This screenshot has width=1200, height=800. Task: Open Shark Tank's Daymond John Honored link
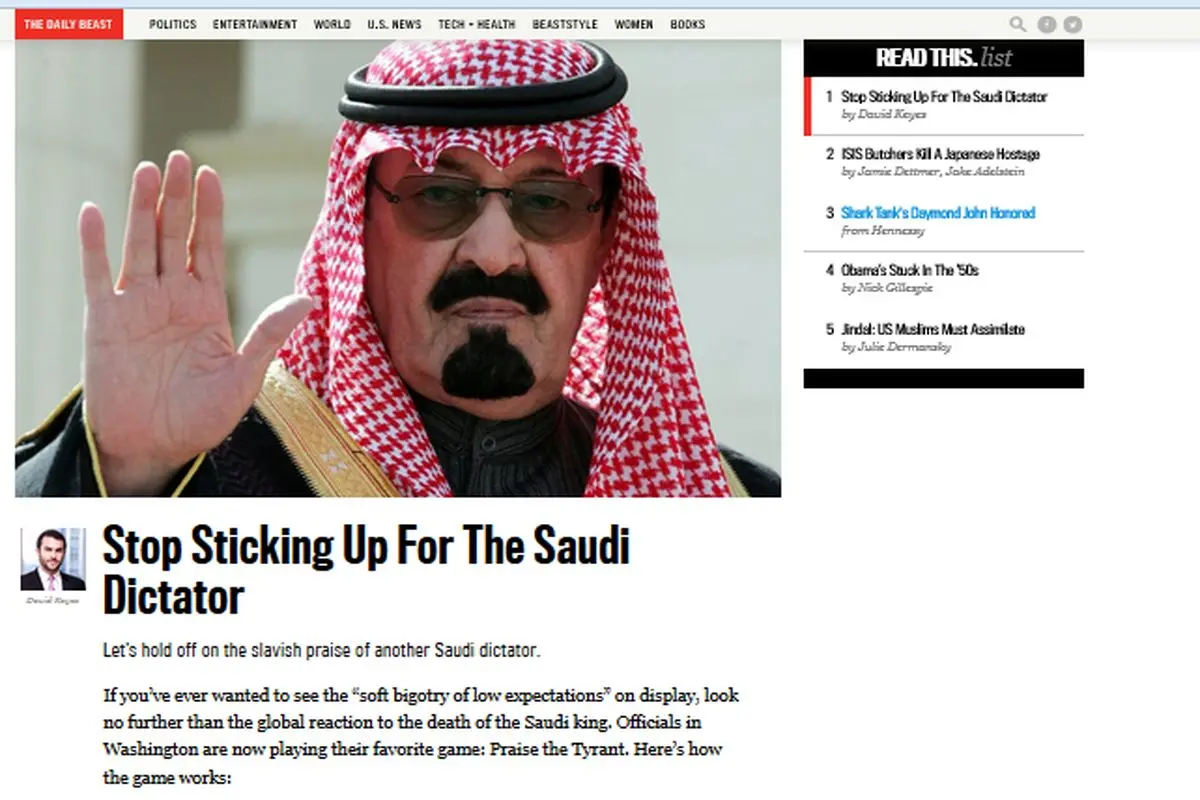pyautogui.click(x=938, y=213)
